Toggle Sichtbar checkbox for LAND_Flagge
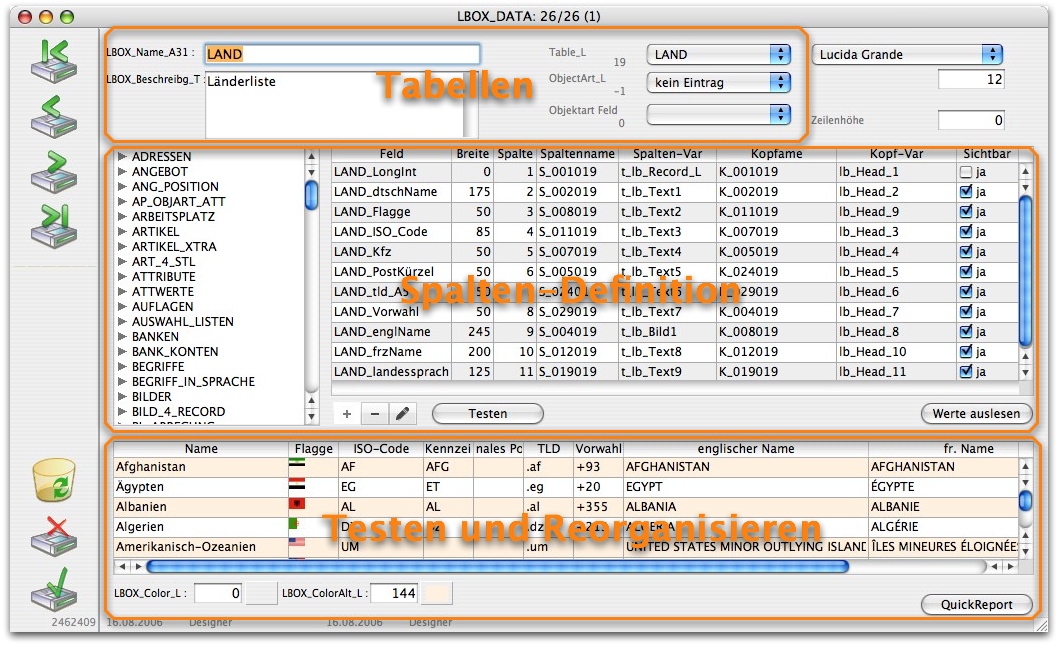Screen dimensions: 1058x646 [x=966, y=212]
